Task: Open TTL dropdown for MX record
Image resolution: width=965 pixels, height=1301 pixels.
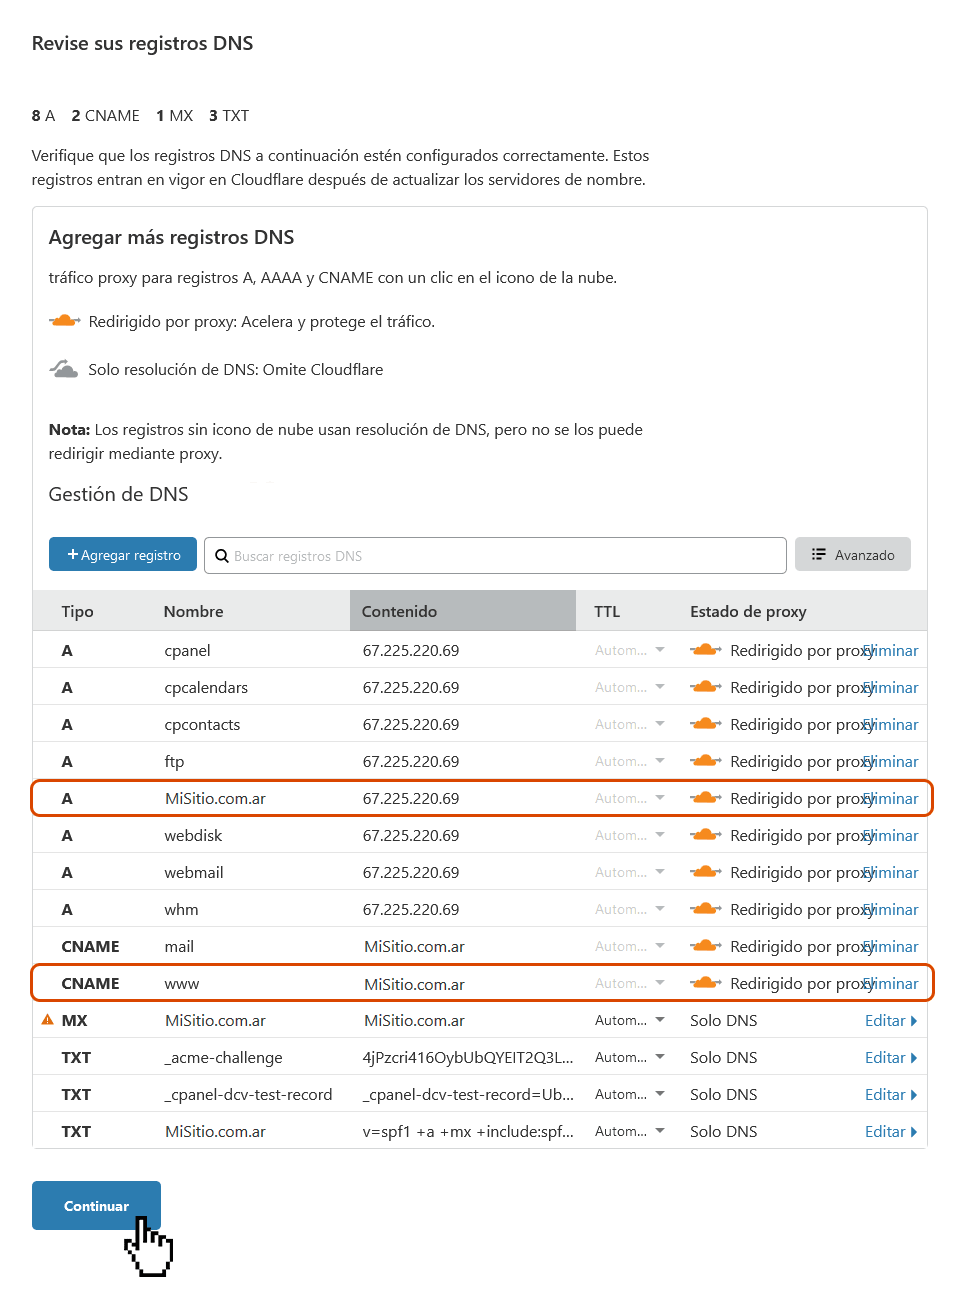Action: click(x=630, y=1020)
